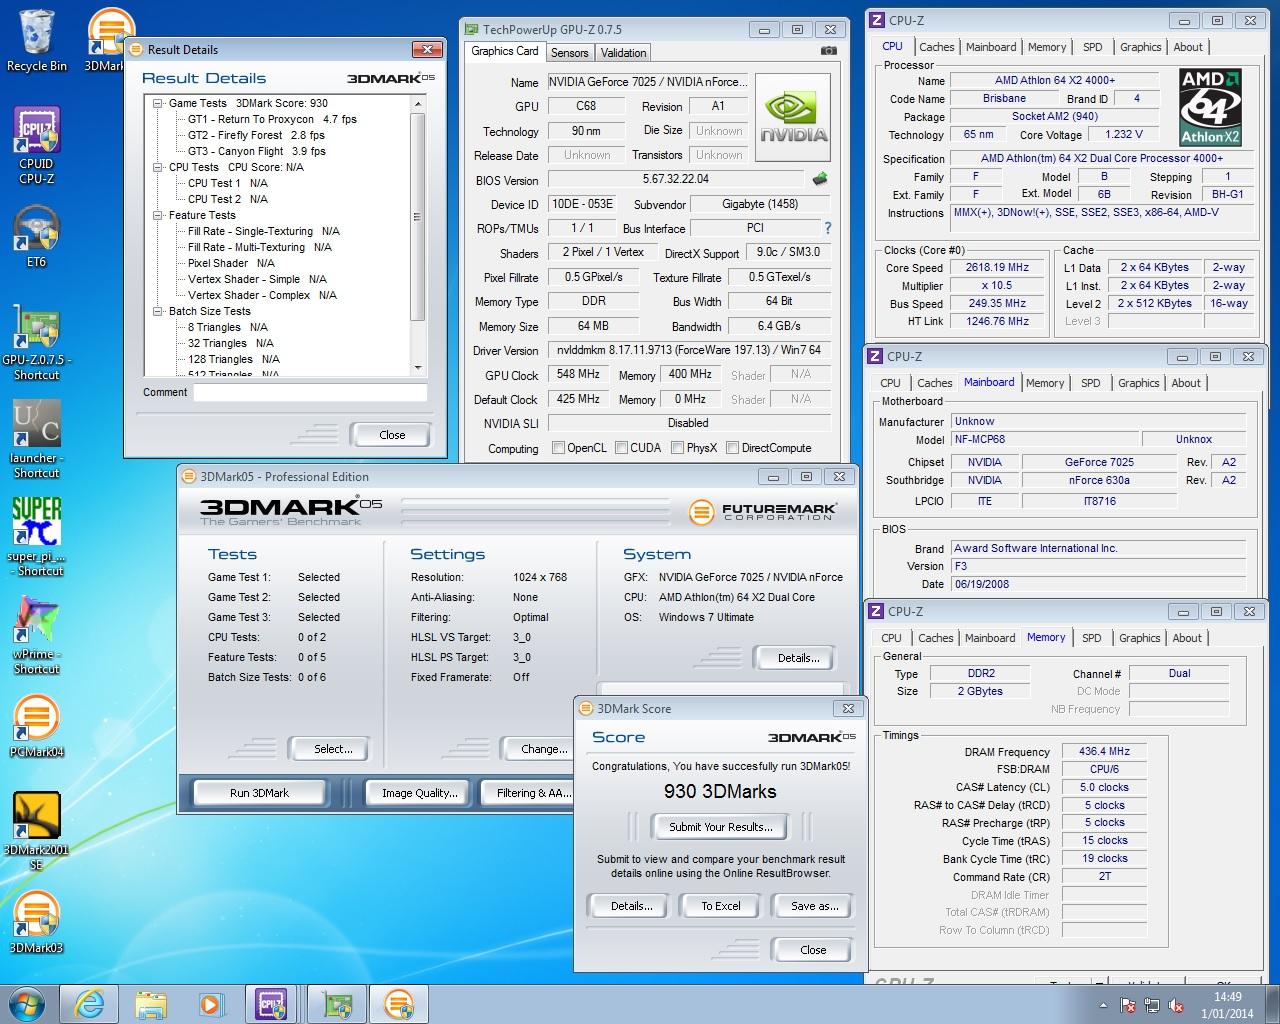Open About tab in bottom CPU-Z window
The image size is (1280, 1024).
[1187, 638]
